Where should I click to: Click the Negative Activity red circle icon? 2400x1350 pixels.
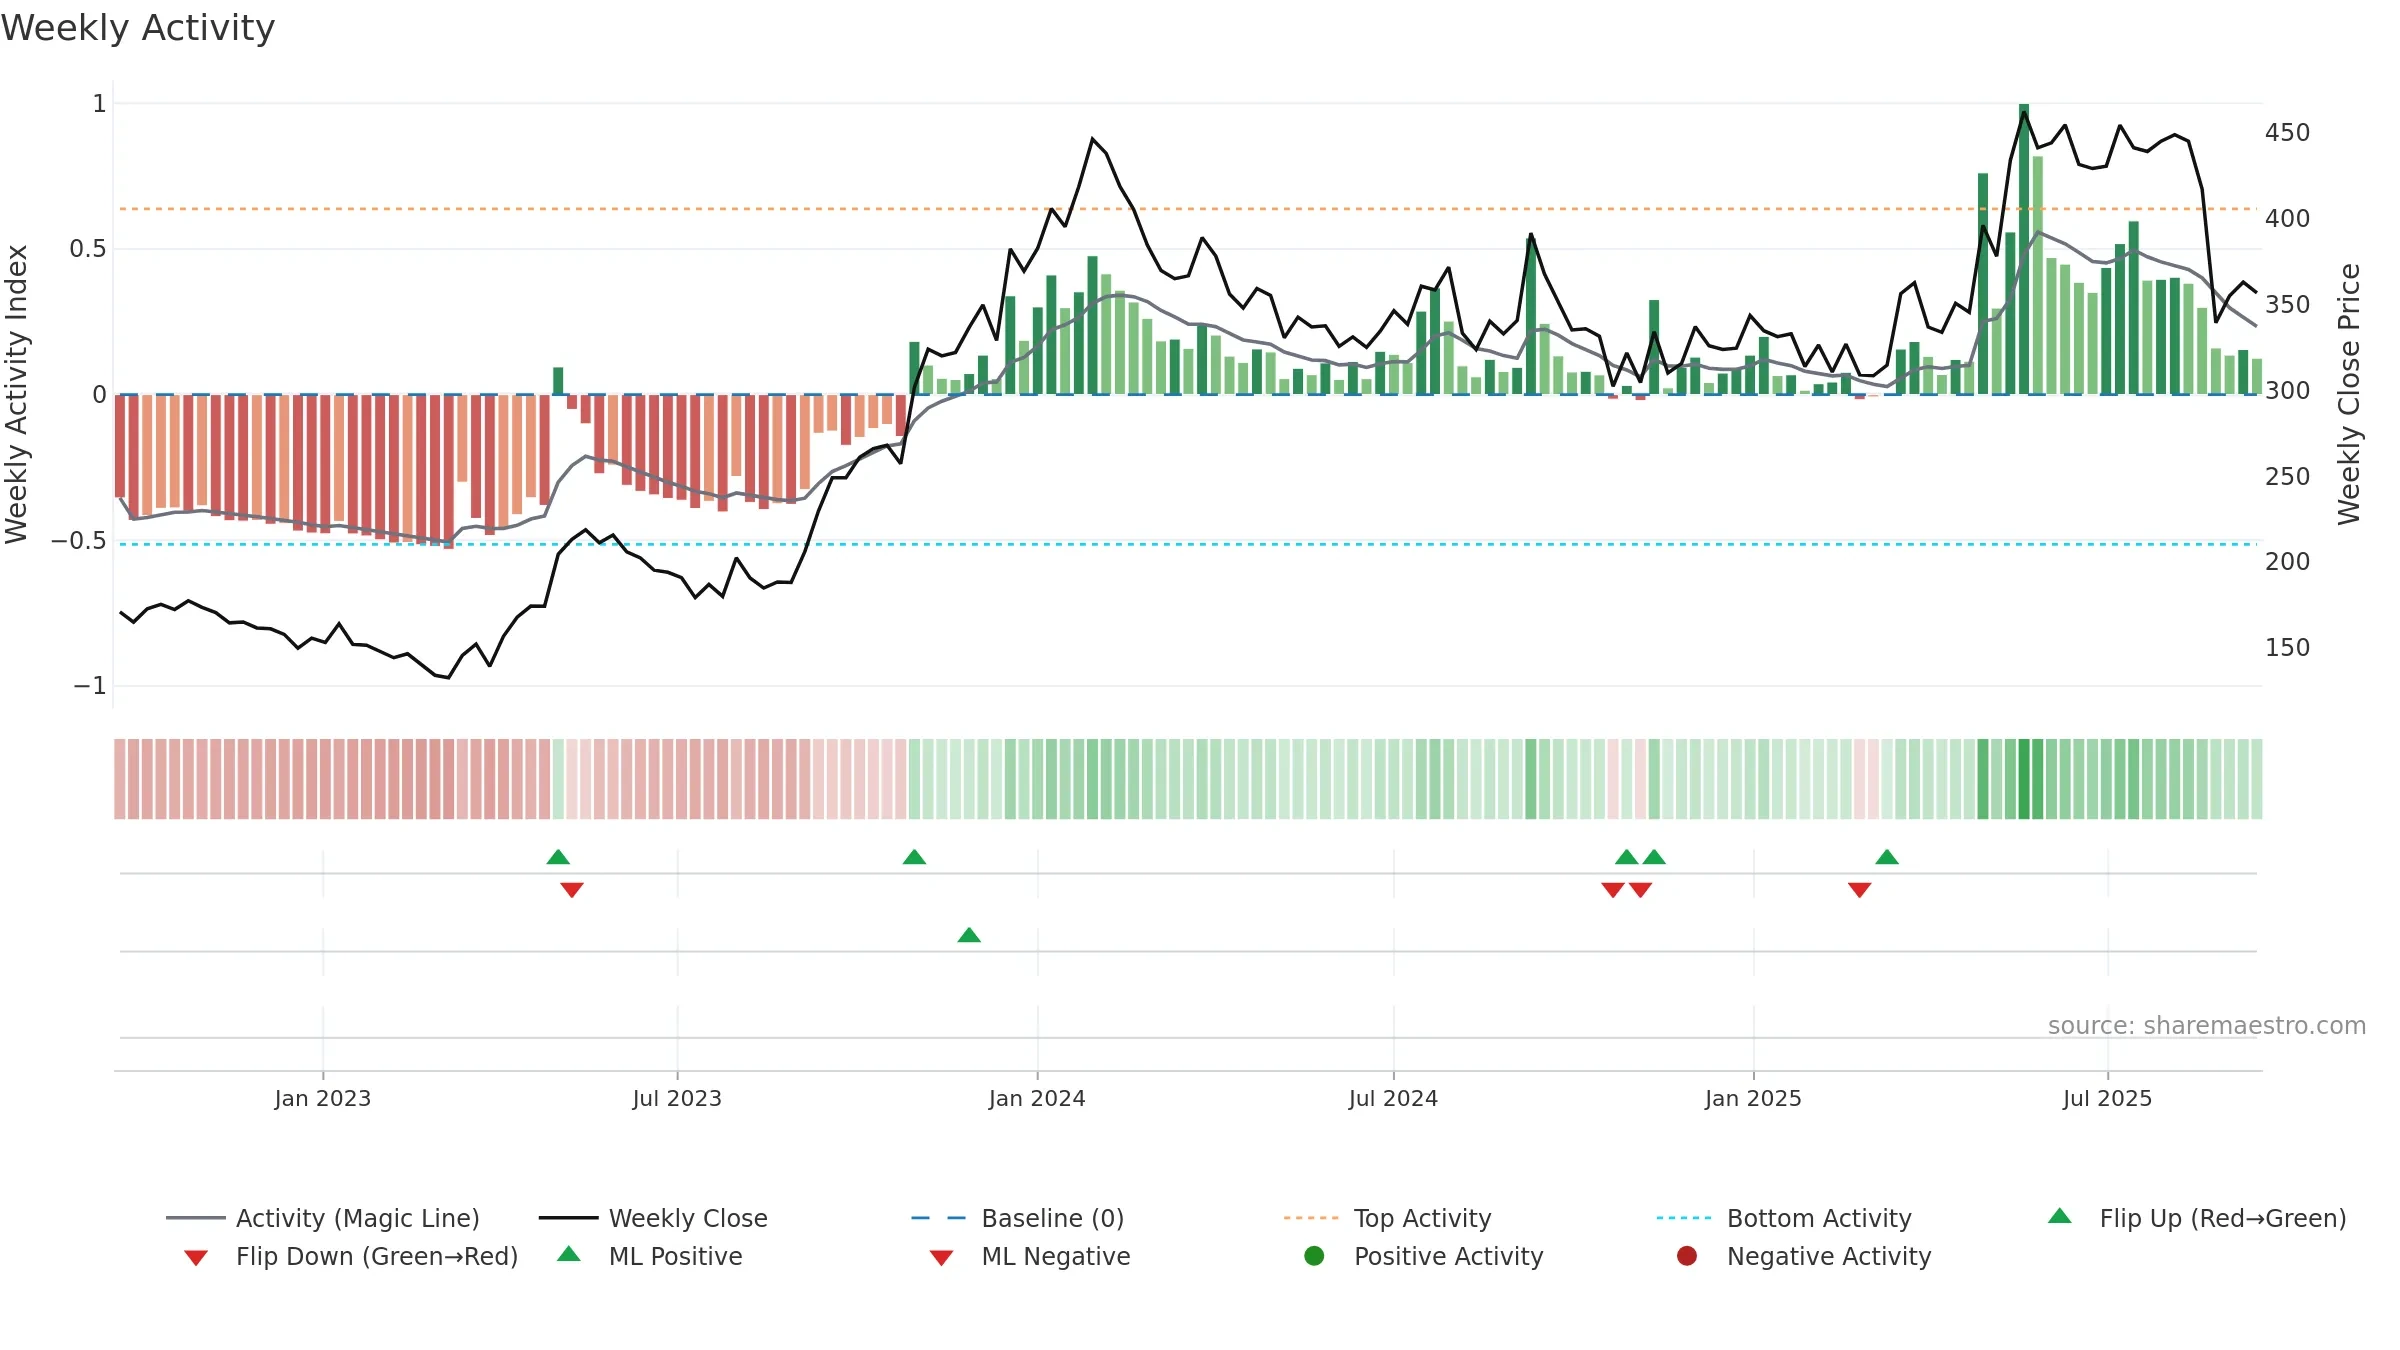[x=1687, y=1255]
